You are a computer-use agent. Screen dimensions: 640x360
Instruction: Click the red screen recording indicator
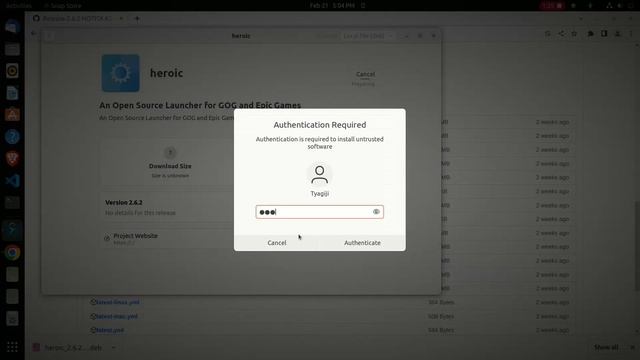click(551, 5)
